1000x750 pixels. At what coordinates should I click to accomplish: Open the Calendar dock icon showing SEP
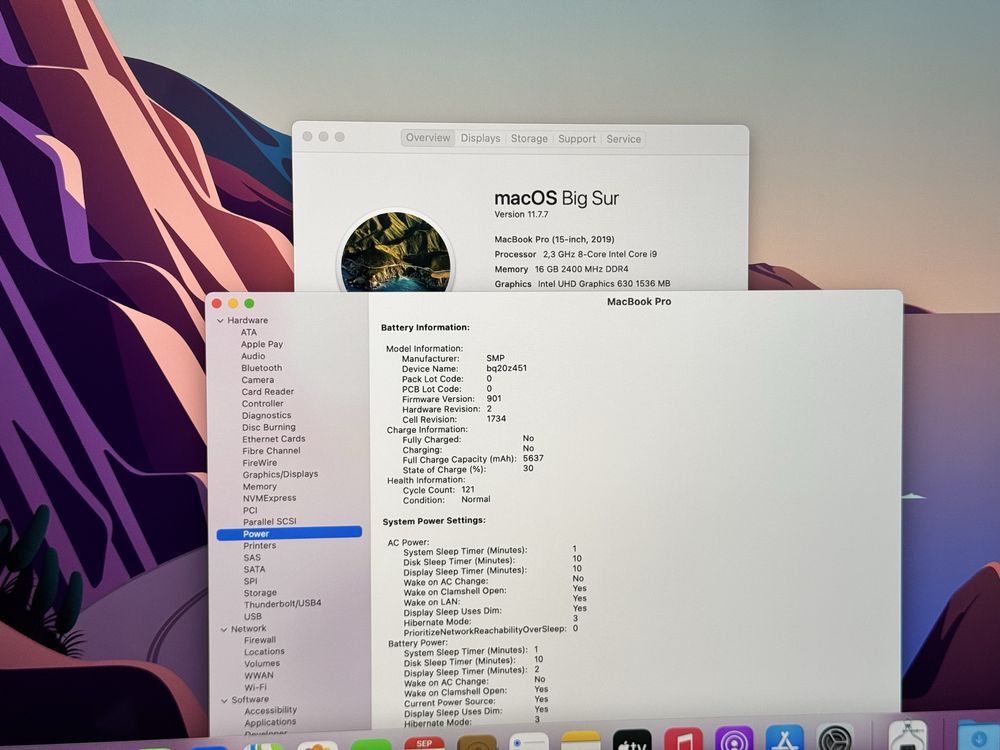coord(424,743)
